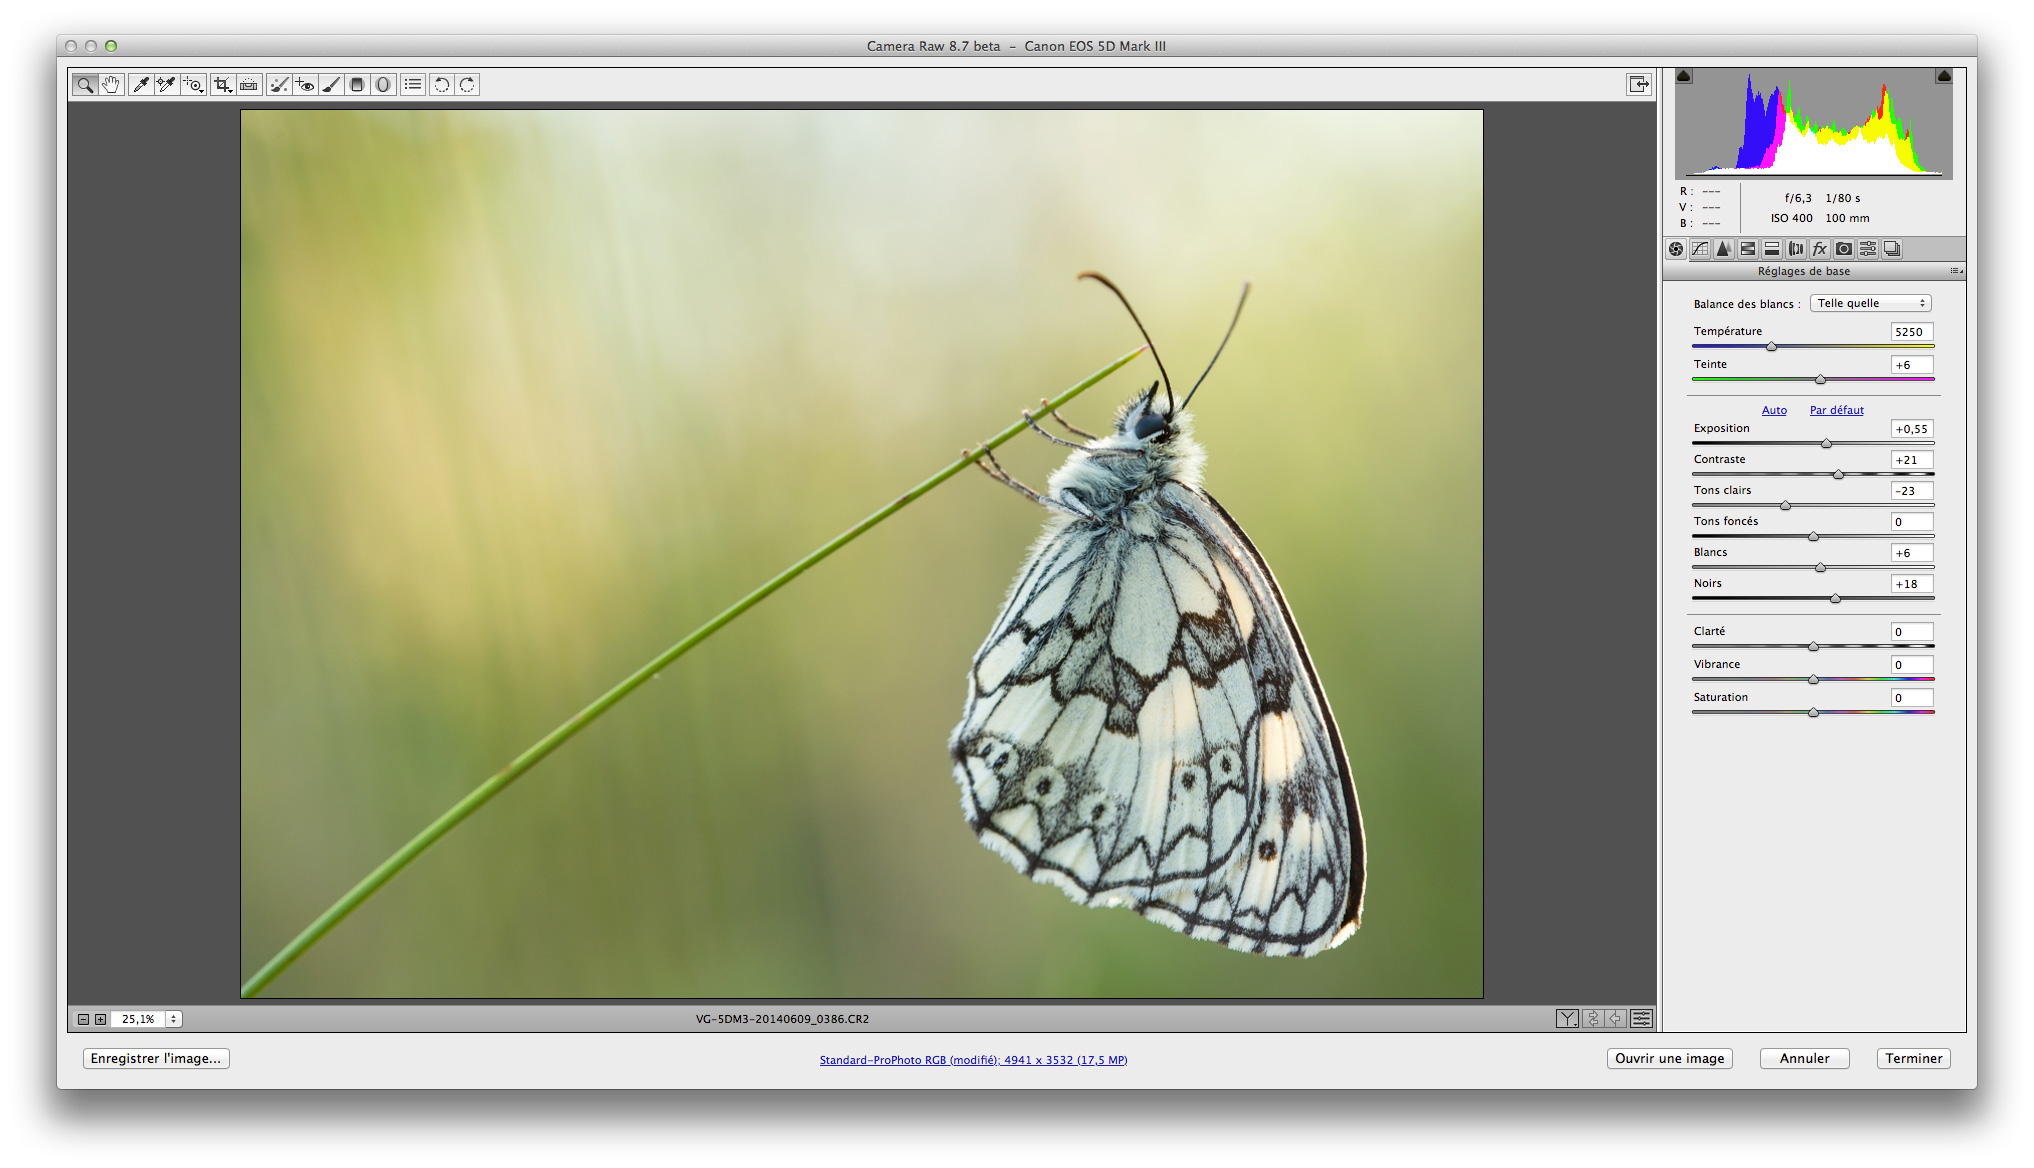Select the Adjustment Brush tool
Viewport: 2034px width, 1168px height.
point(331,85)
